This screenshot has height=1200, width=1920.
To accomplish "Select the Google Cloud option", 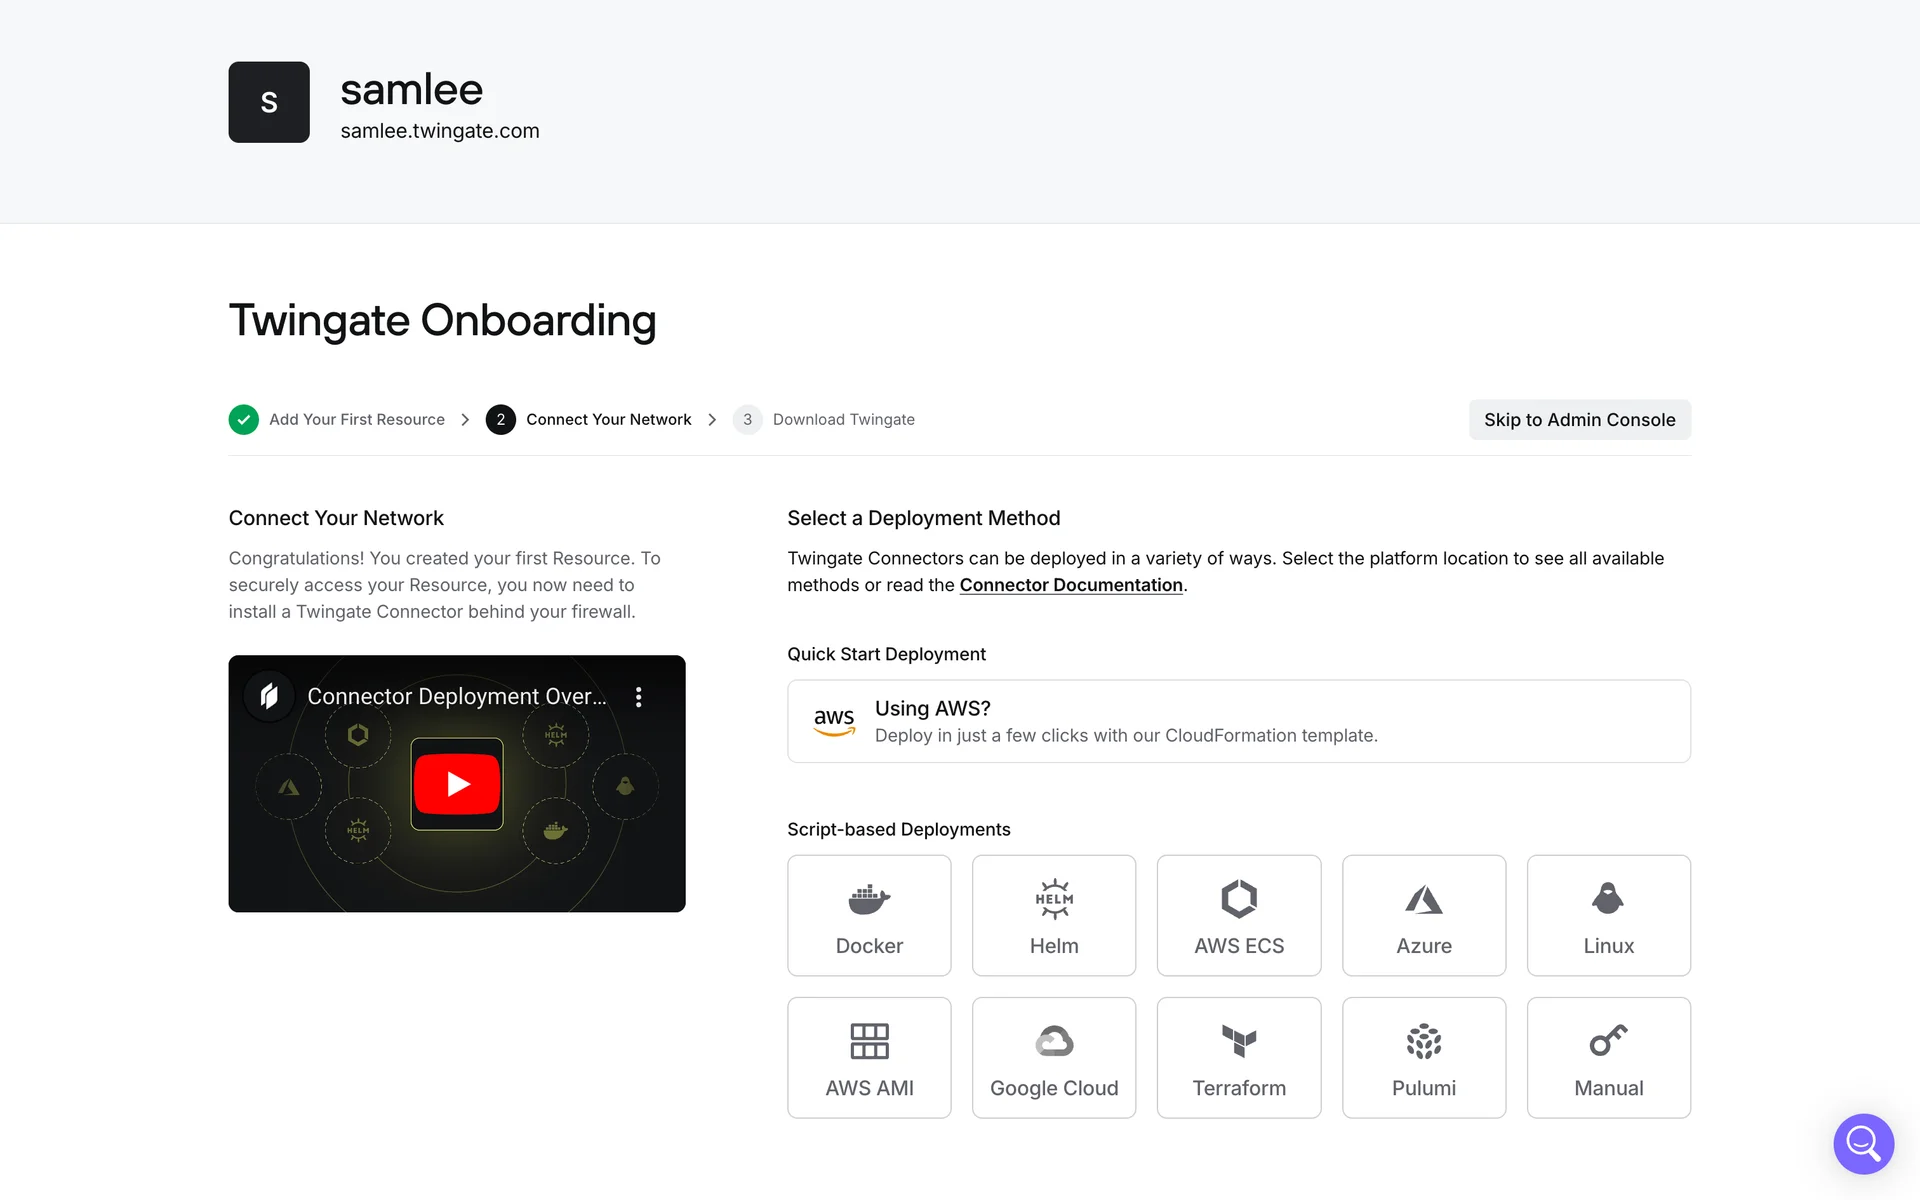I will [x=1053, y=1057].
